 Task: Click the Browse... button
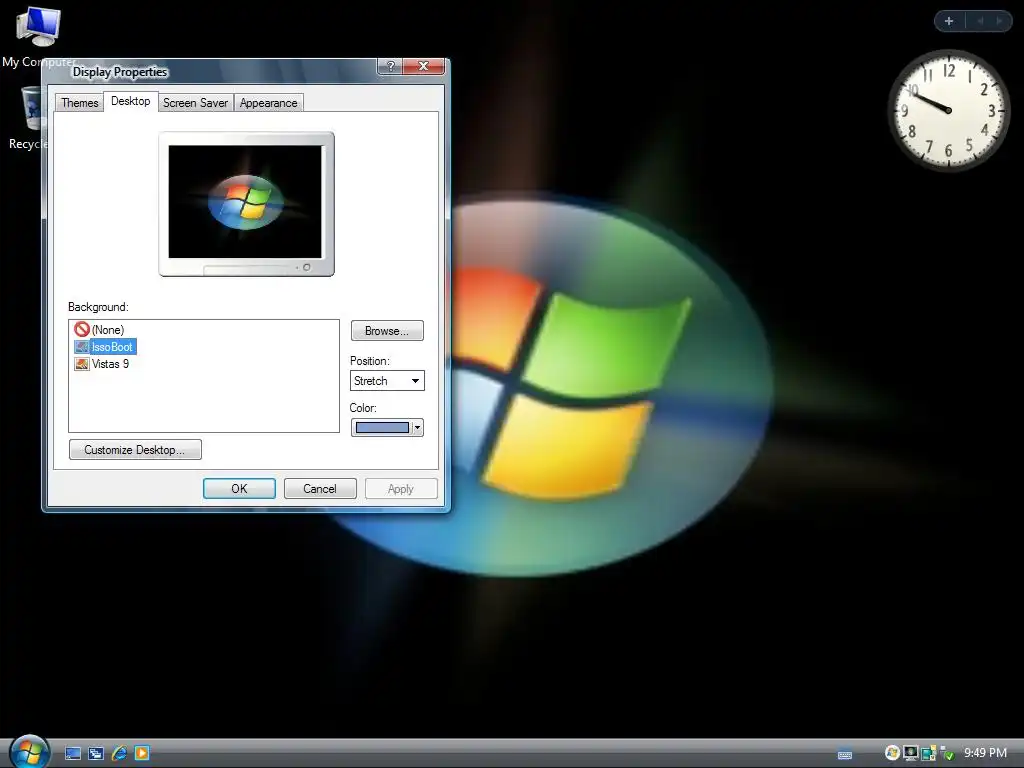click(x=387, y=330)
